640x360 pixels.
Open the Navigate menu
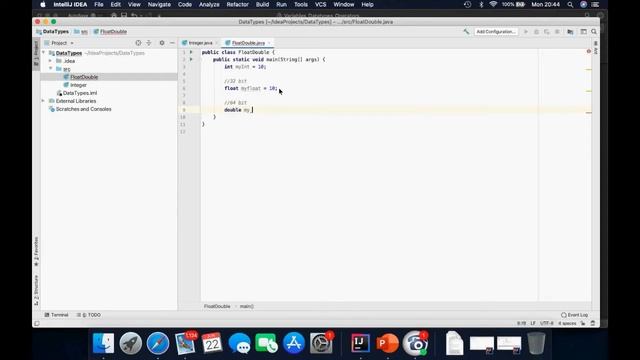click(159, 4)
